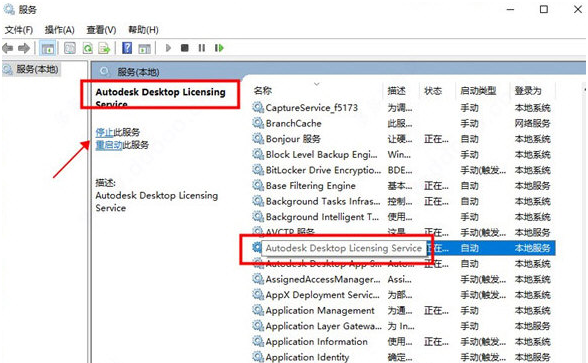
Task: Open the 查看(V) menu
Action: point(101,30)
